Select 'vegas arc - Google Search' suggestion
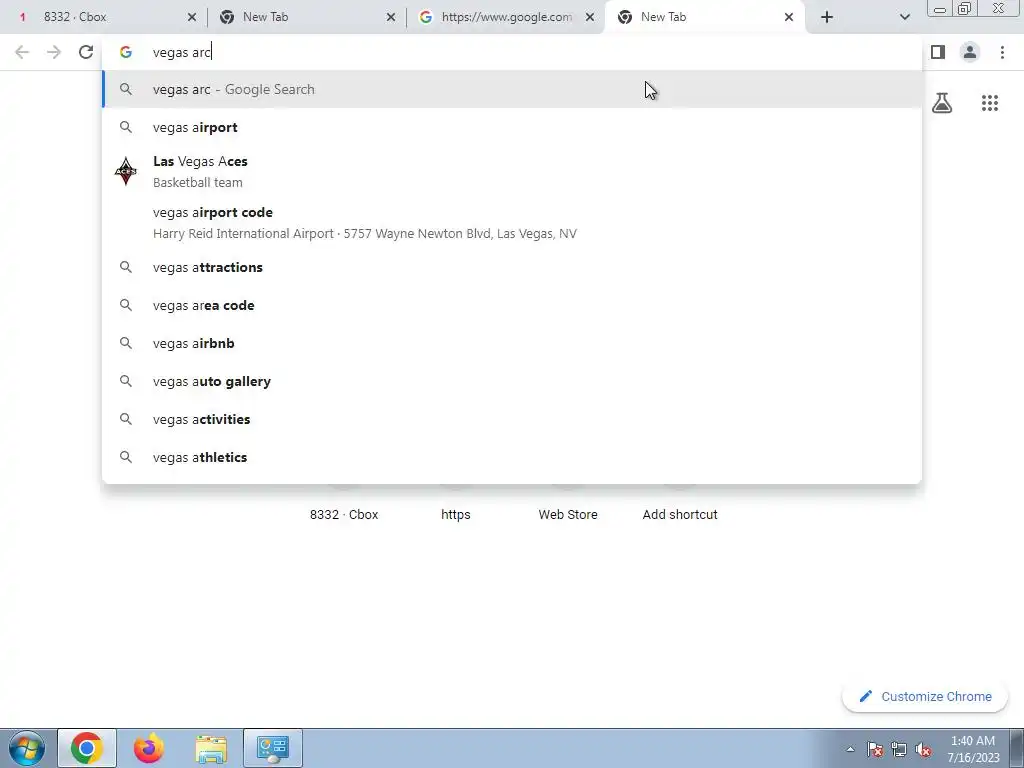Viewport: 1024px width, 768px height. (x=512, y=89)
